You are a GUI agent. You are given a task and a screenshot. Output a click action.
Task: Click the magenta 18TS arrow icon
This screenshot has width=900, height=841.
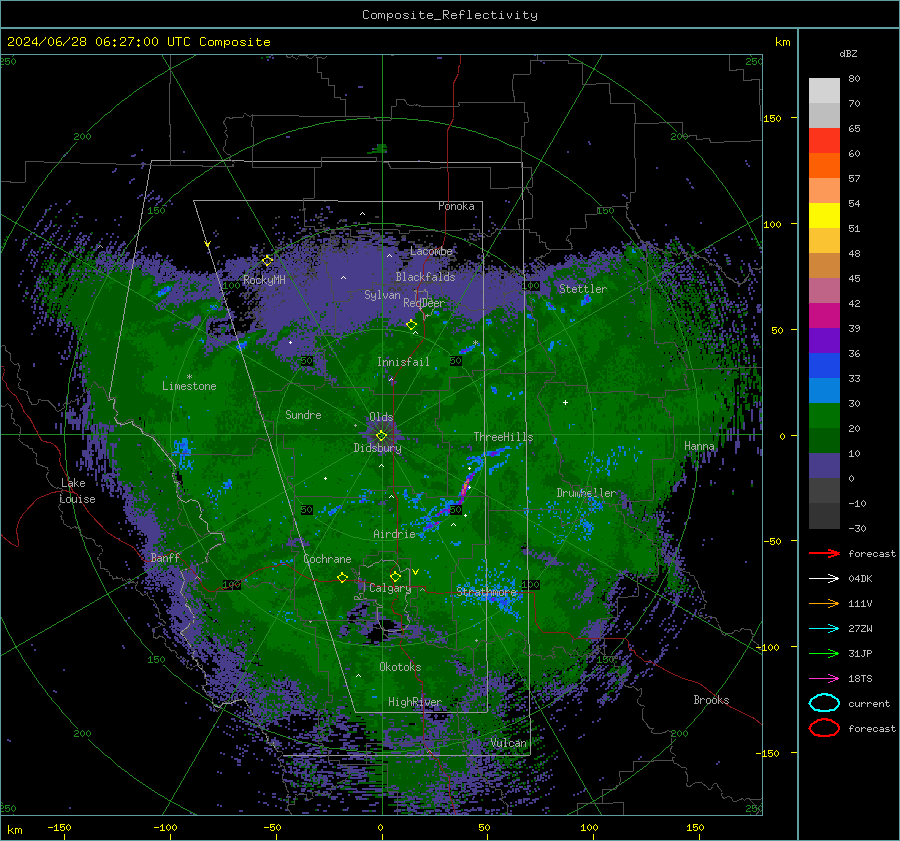(824, 678)
